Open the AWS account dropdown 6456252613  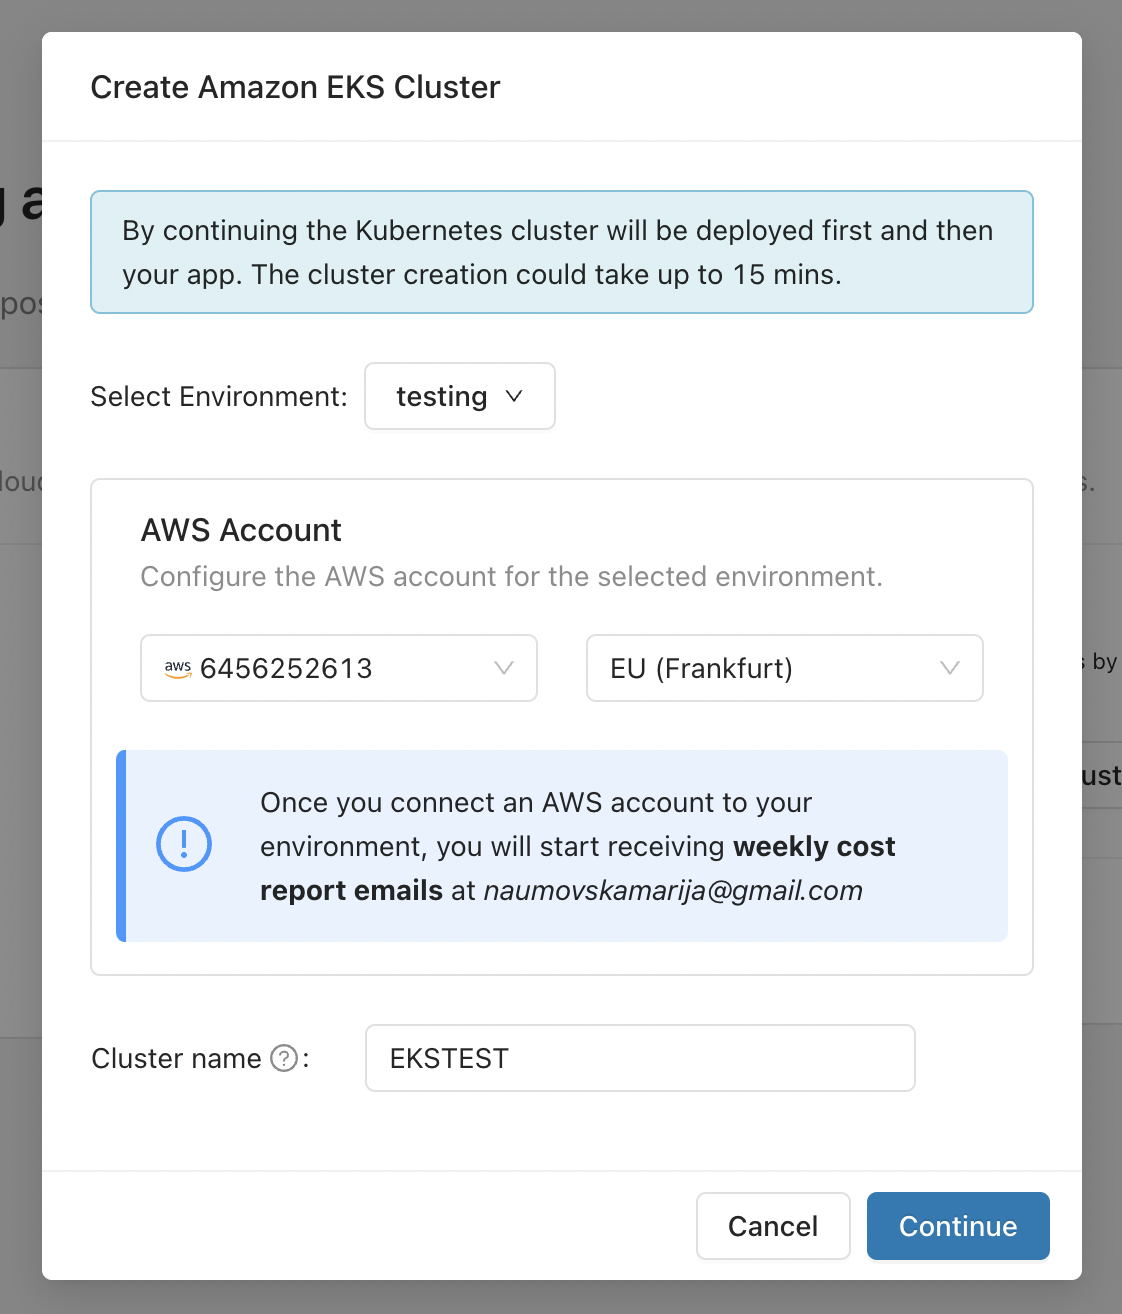pyautogui.click(x=339, y=668)
